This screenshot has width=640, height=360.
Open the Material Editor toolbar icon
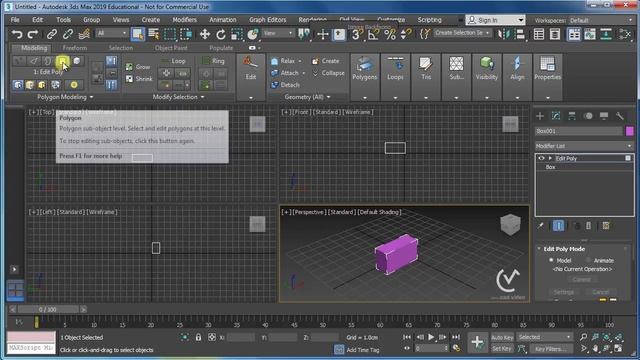coord(624,34)
